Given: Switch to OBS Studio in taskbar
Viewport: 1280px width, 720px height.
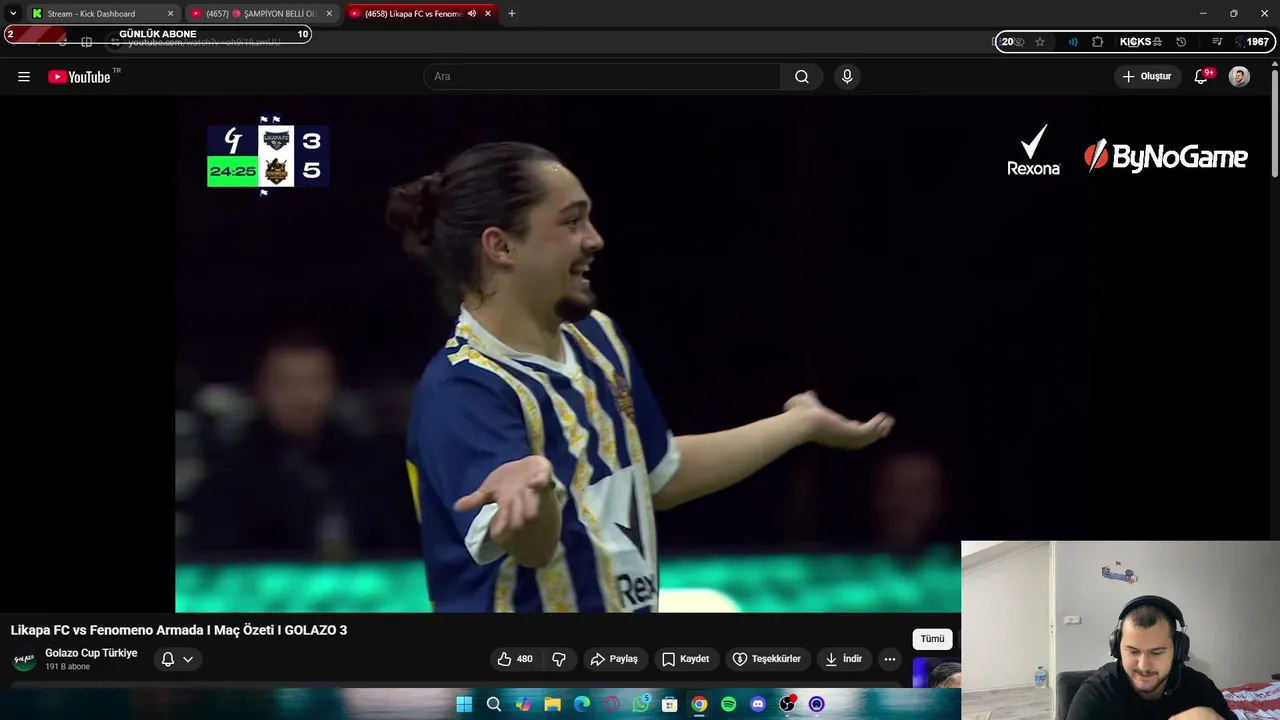Looking at the screenshot, I should pos(788,704).
